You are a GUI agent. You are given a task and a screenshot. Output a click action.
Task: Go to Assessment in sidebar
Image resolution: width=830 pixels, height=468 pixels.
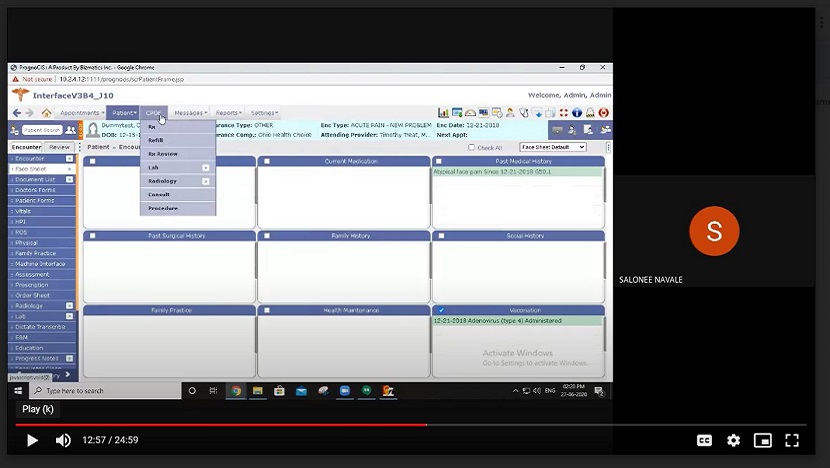click(42, 274)
